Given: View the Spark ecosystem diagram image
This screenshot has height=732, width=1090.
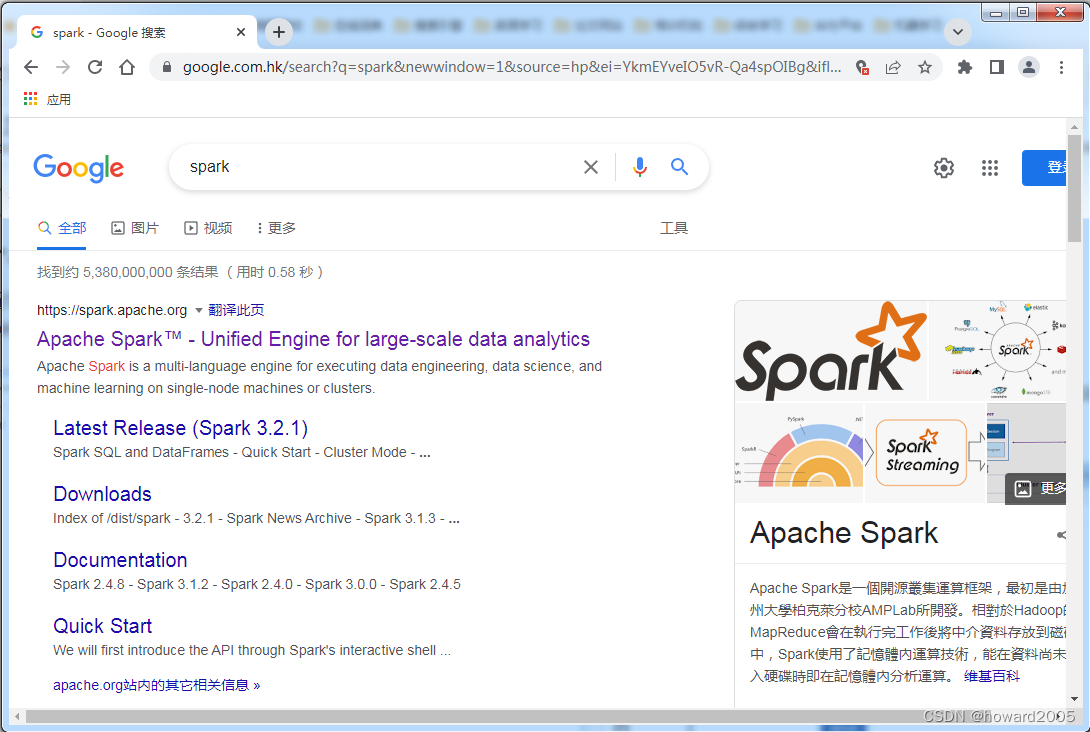Looking at the screenshot, I should pyautogui.click(x=998, y=351).
